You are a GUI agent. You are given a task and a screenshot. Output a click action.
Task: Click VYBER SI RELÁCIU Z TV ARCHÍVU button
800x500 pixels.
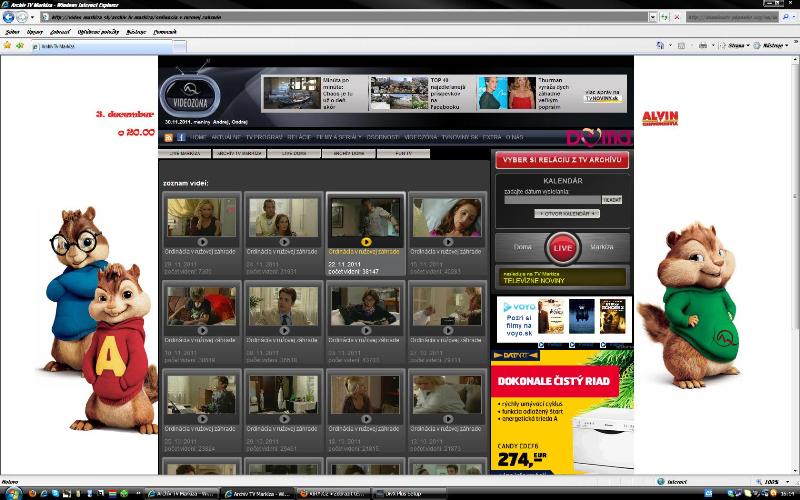click(x=562, y=160)
